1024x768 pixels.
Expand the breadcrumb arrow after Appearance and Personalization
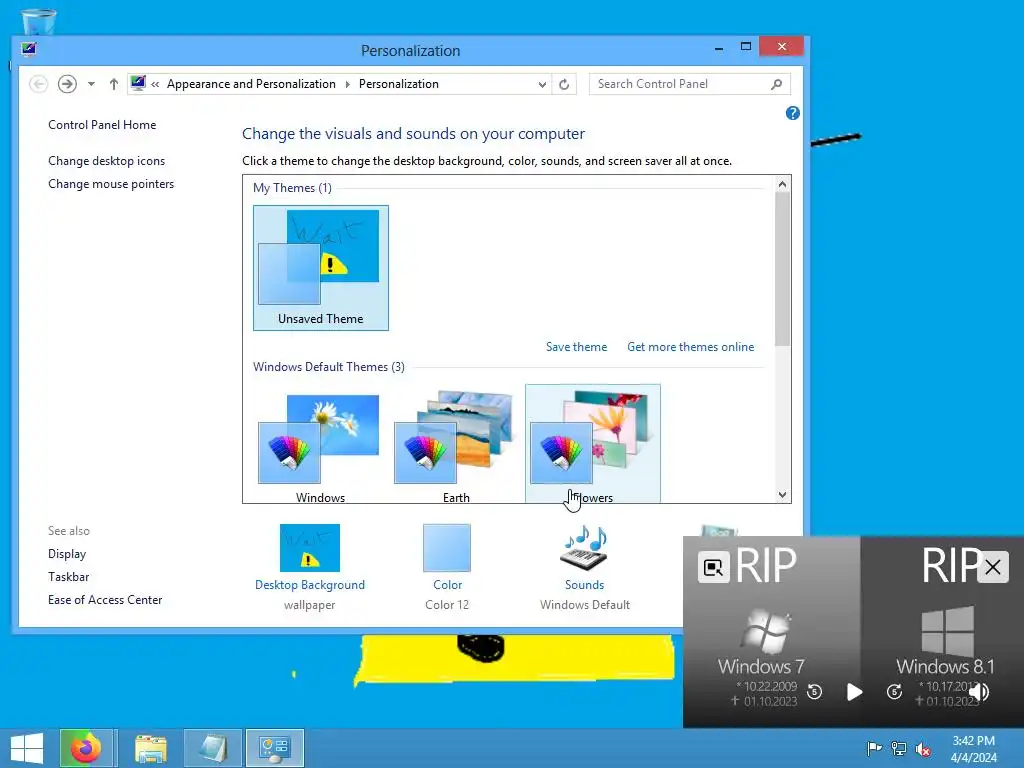(x=347, y=84)
